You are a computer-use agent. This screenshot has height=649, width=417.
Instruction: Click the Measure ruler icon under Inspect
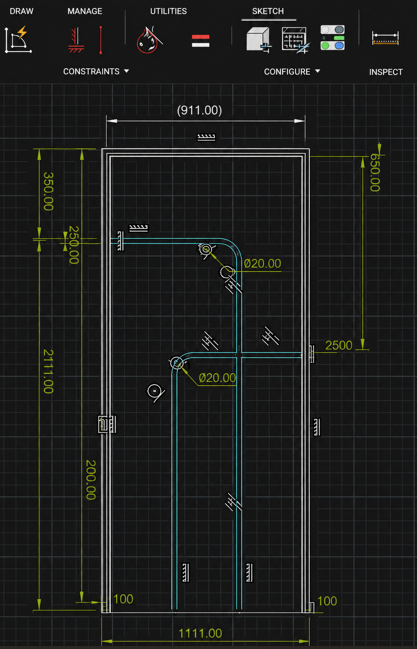click(385, 38)
